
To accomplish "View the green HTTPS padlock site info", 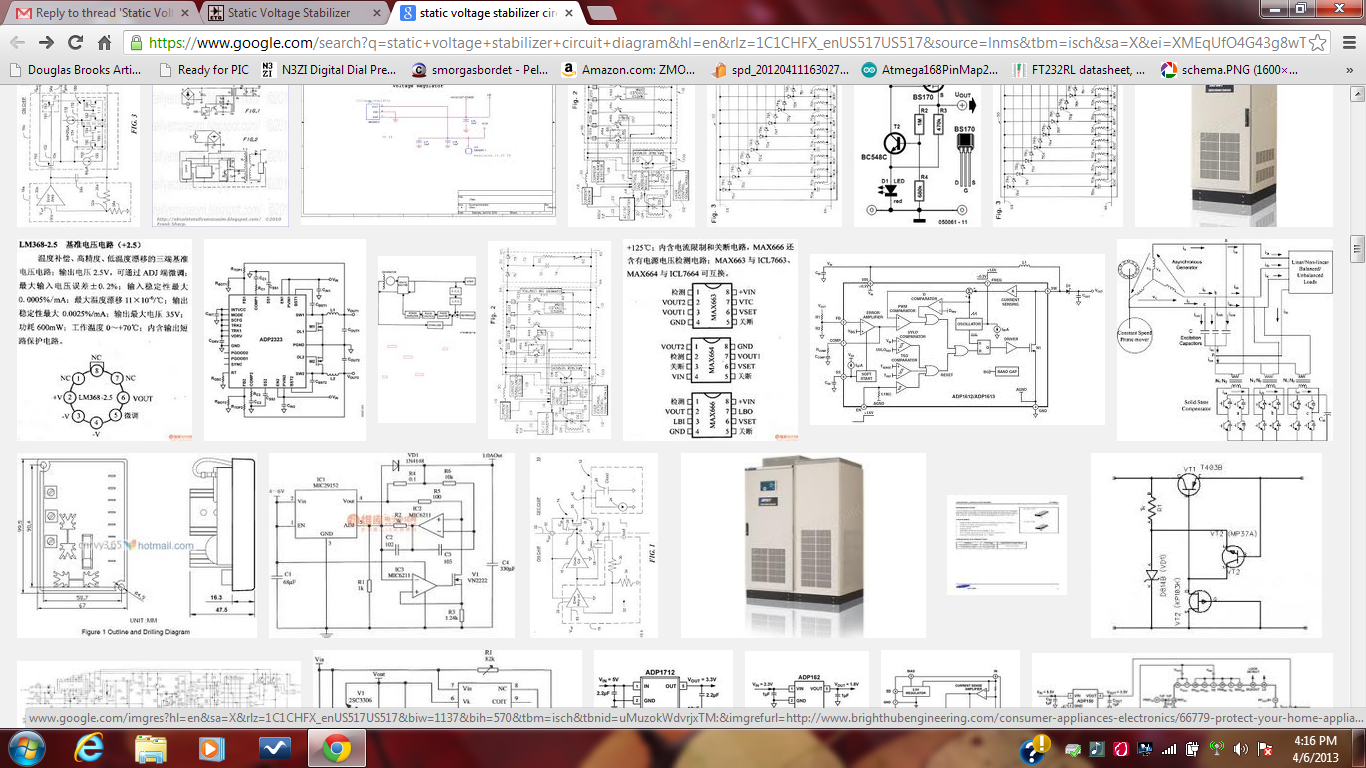I will [137, 43].
